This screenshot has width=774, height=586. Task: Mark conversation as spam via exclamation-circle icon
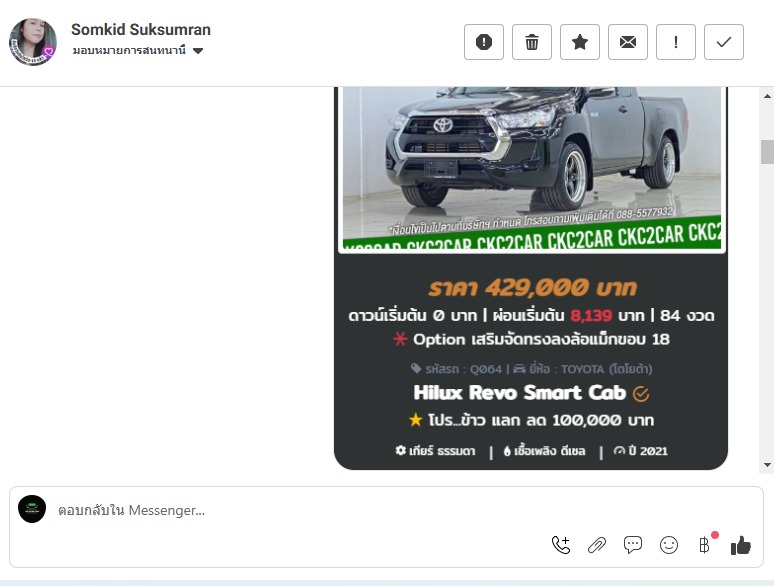pos(484,42)
